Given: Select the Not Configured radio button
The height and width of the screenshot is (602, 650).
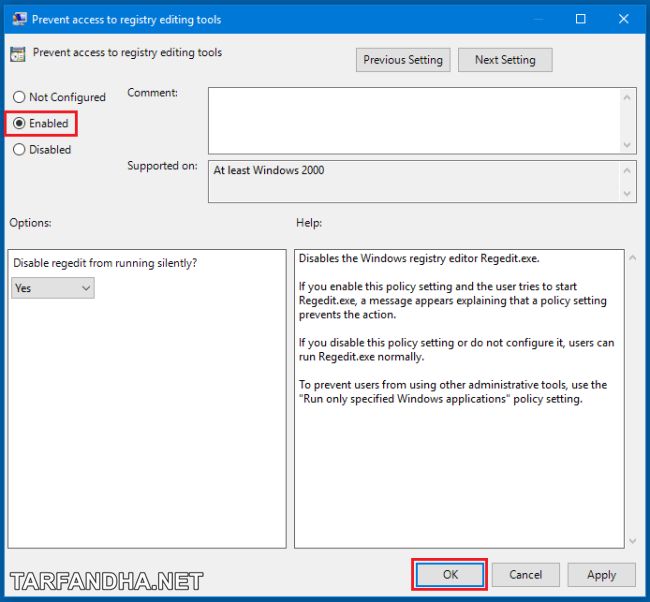Looking at the screenshot, I should tap(59, 97).
